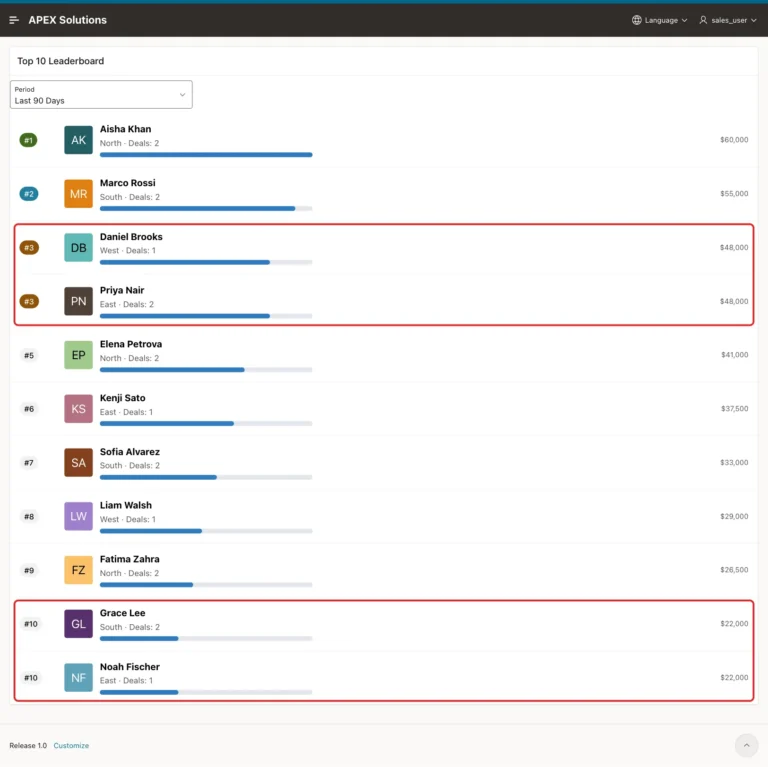The image size is (768, 767).
Task: Click the $26,500 amount
Action: (734, 570)
